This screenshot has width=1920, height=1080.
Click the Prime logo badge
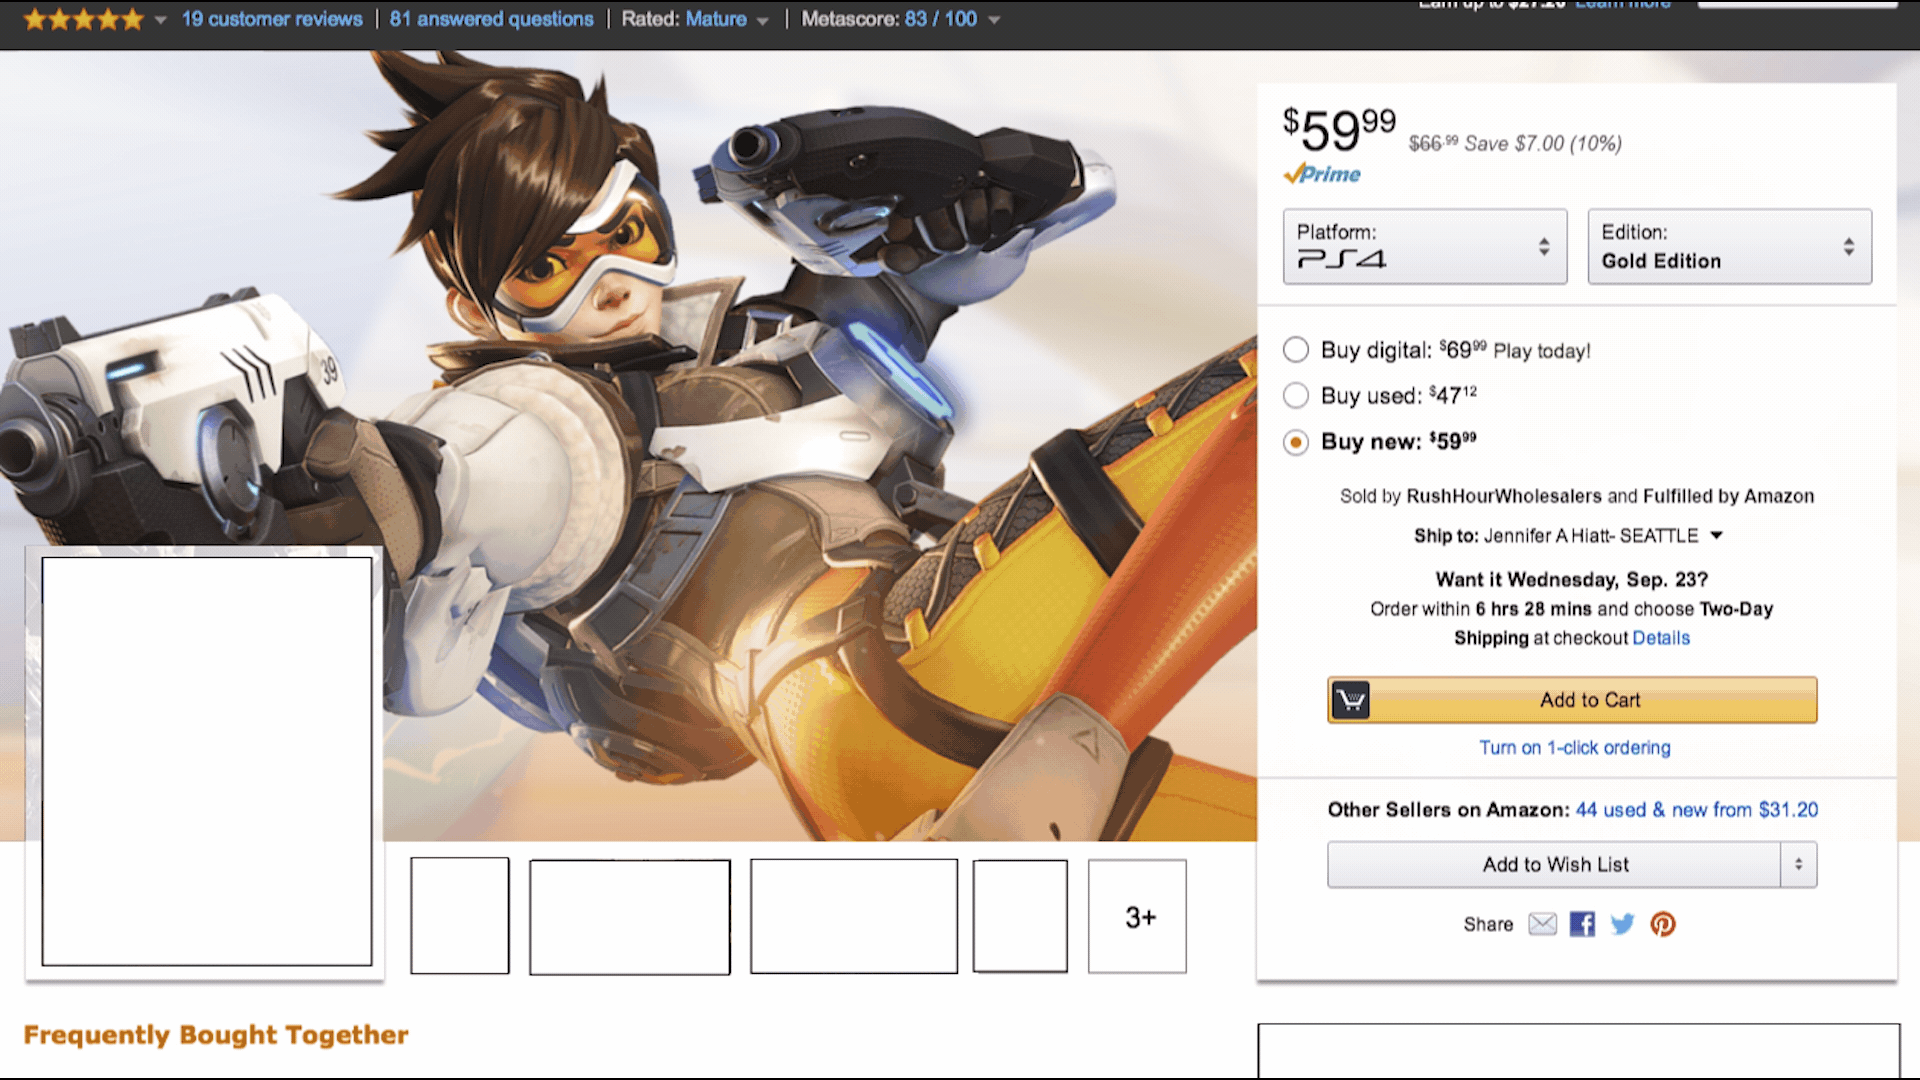click(1322, 174)
